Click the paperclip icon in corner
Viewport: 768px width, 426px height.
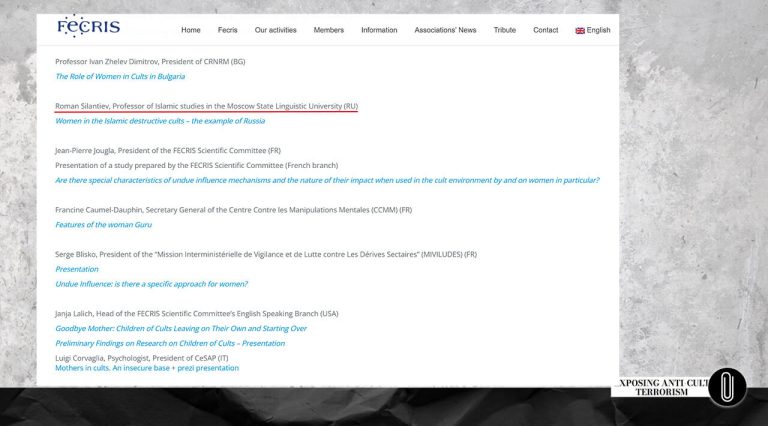click(727, 387)
